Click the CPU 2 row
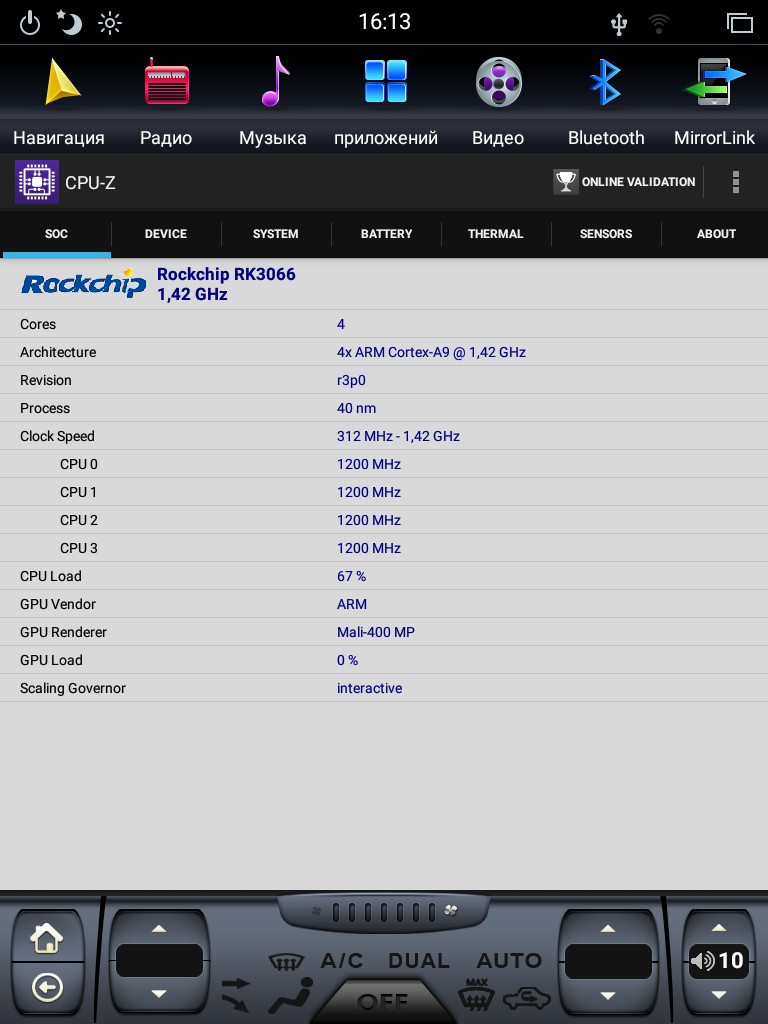Image resolution: width=768 pixels, height=1024 pixels. [384, 520]
